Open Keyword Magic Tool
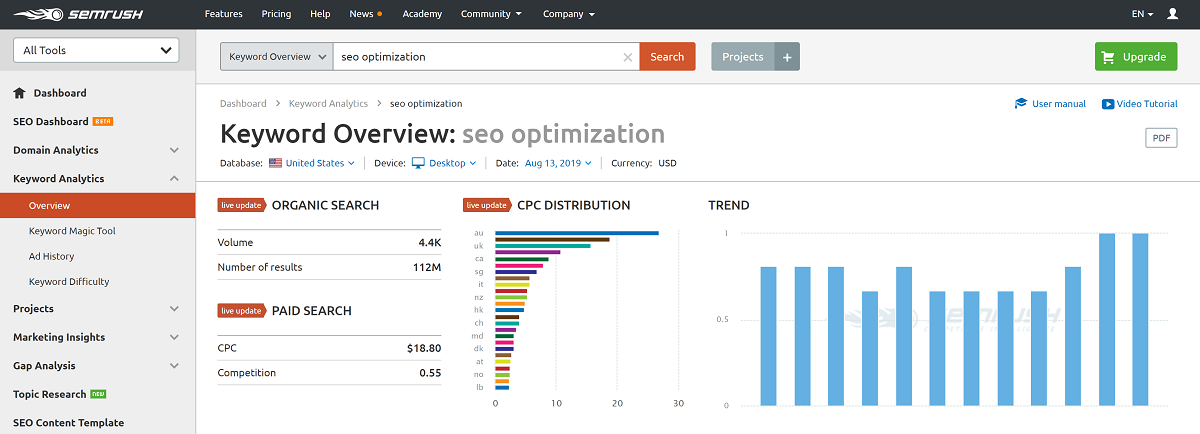 point(72,231)
